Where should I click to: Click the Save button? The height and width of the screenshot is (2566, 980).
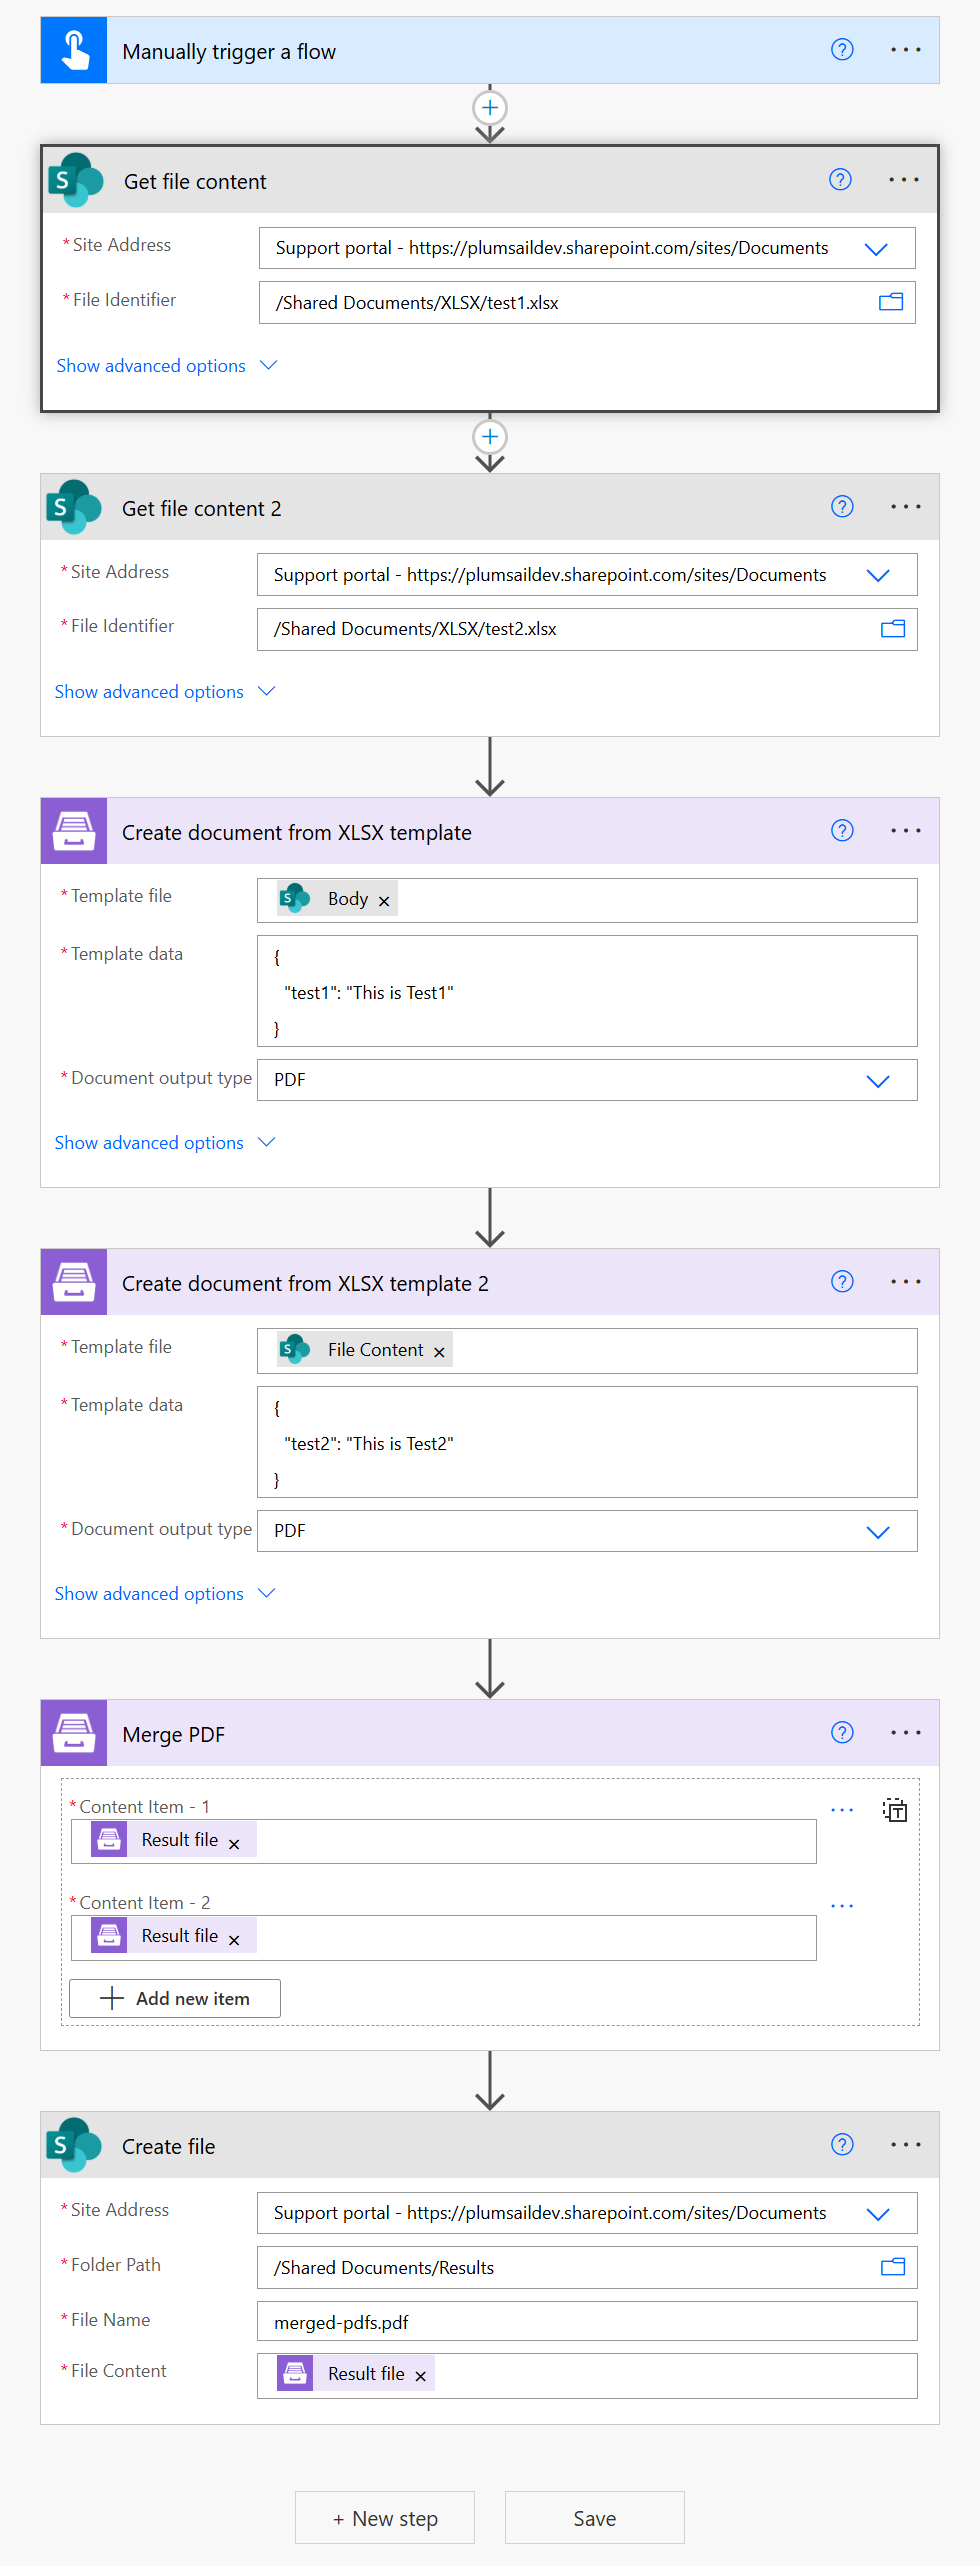pos(594,2518)
